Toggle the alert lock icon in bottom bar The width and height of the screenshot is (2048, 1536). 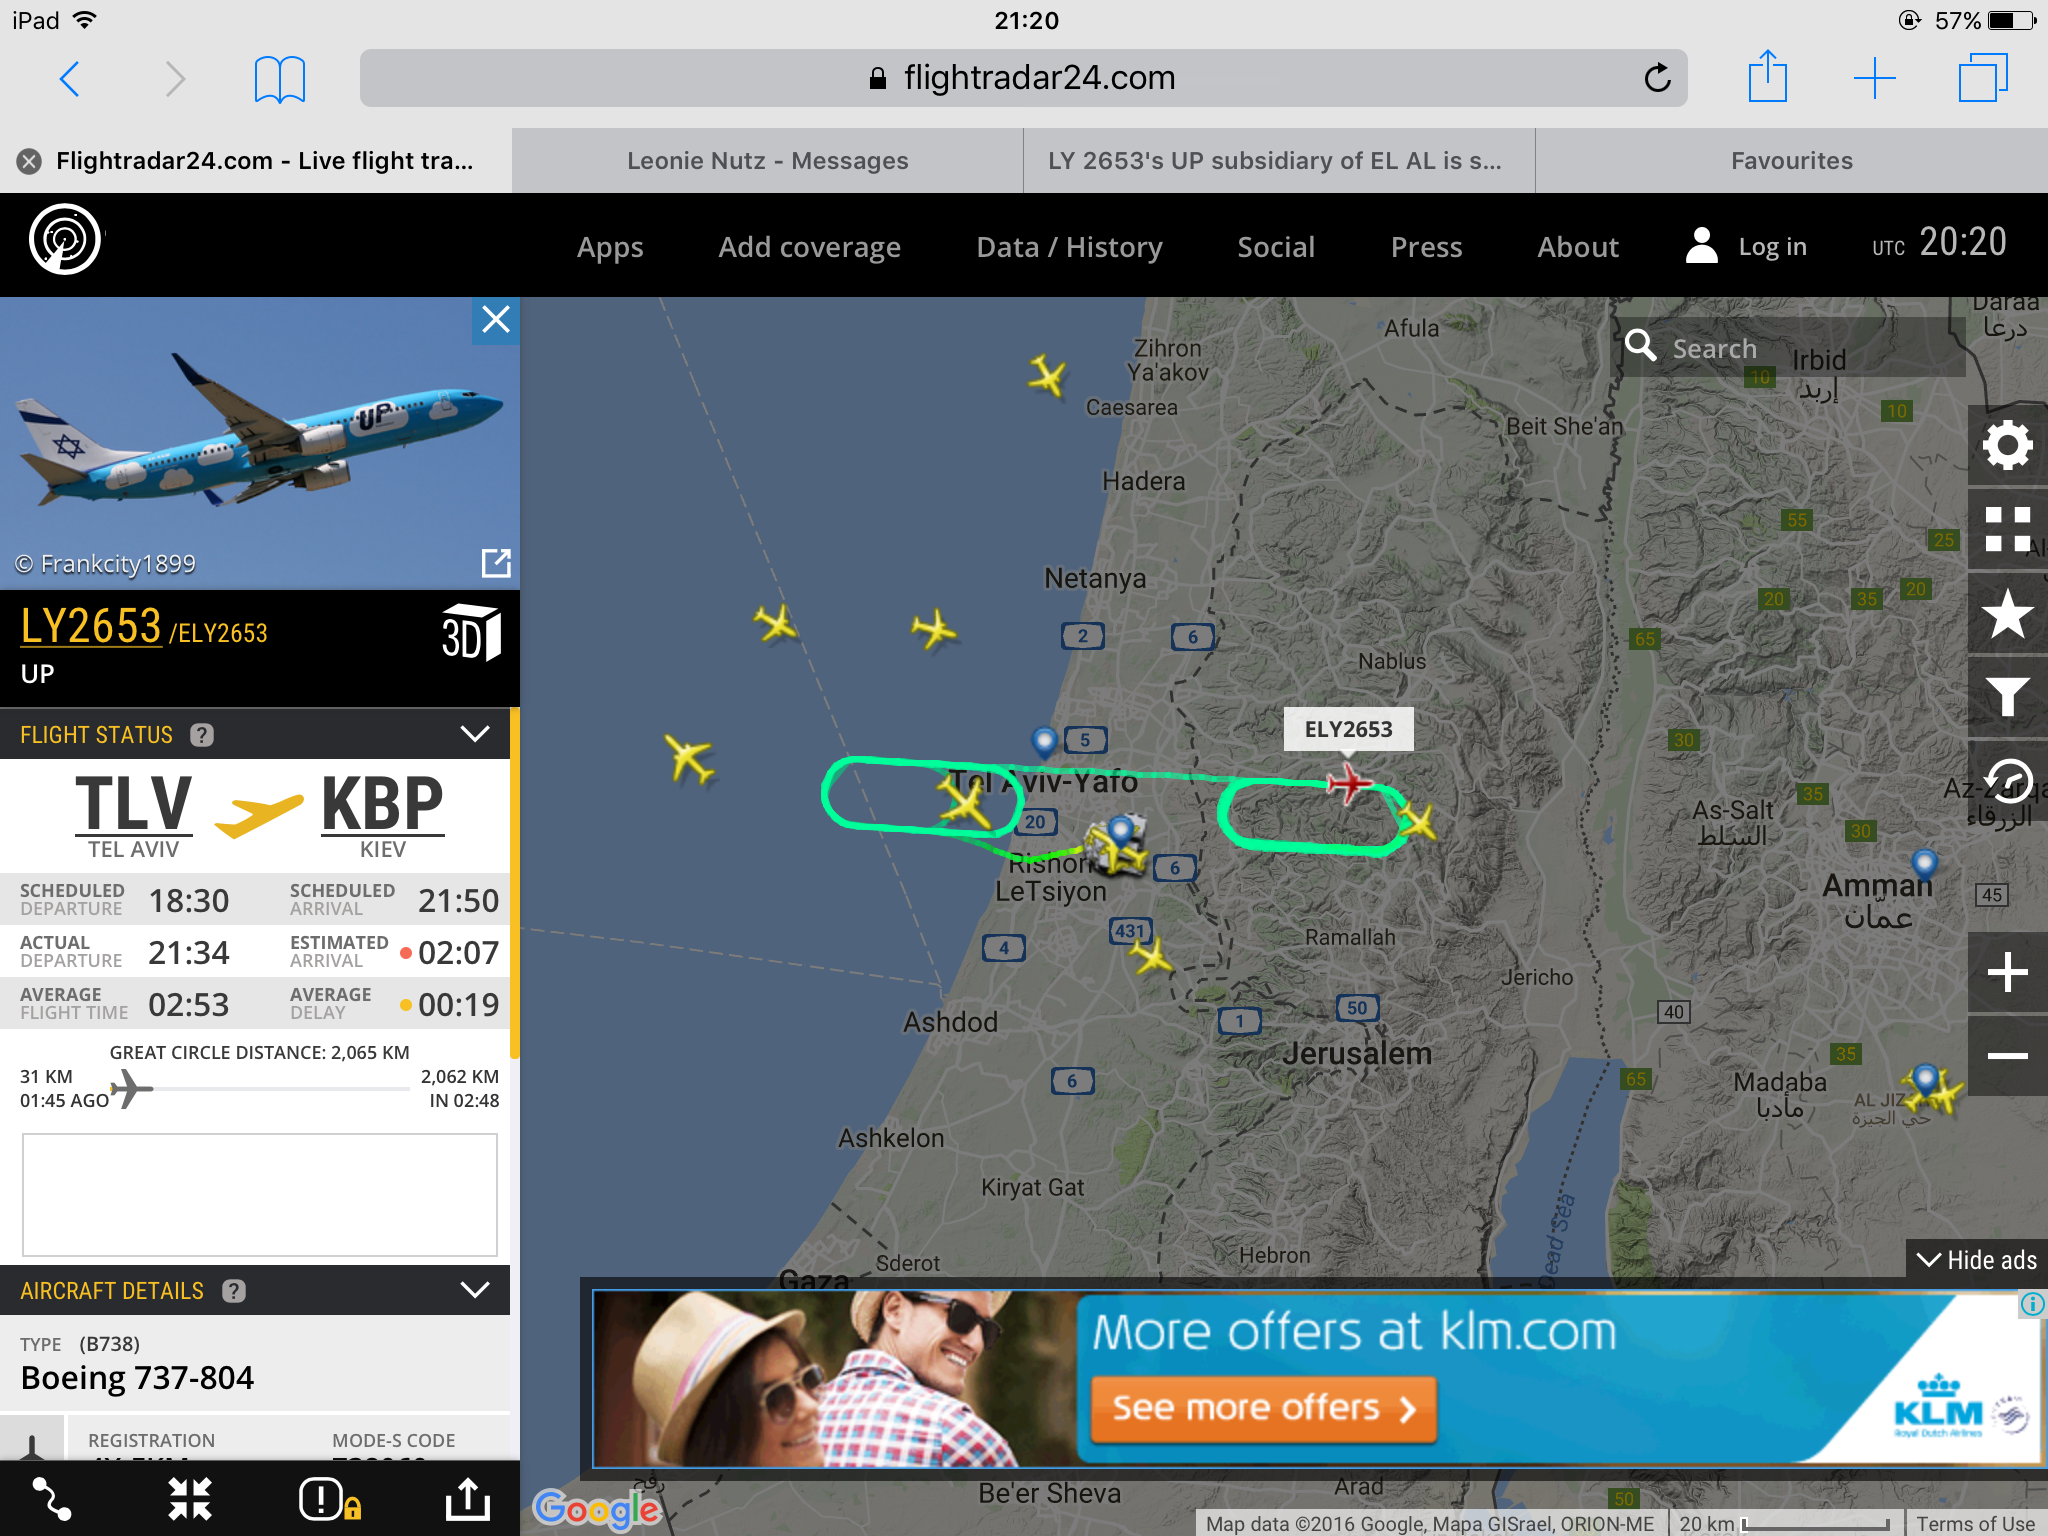click(x=330, y=1499)
